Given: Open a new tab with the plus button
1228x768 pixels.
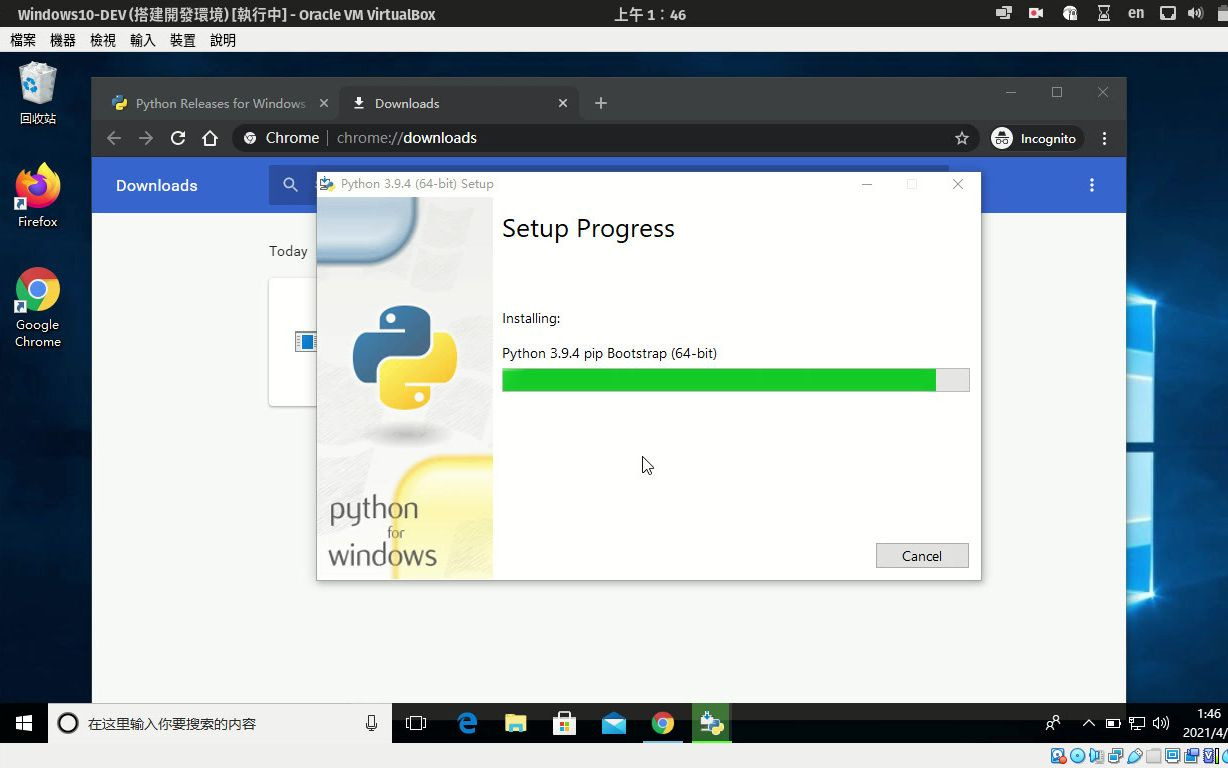Looking at the screenshot, I should (x=600, y=103).
